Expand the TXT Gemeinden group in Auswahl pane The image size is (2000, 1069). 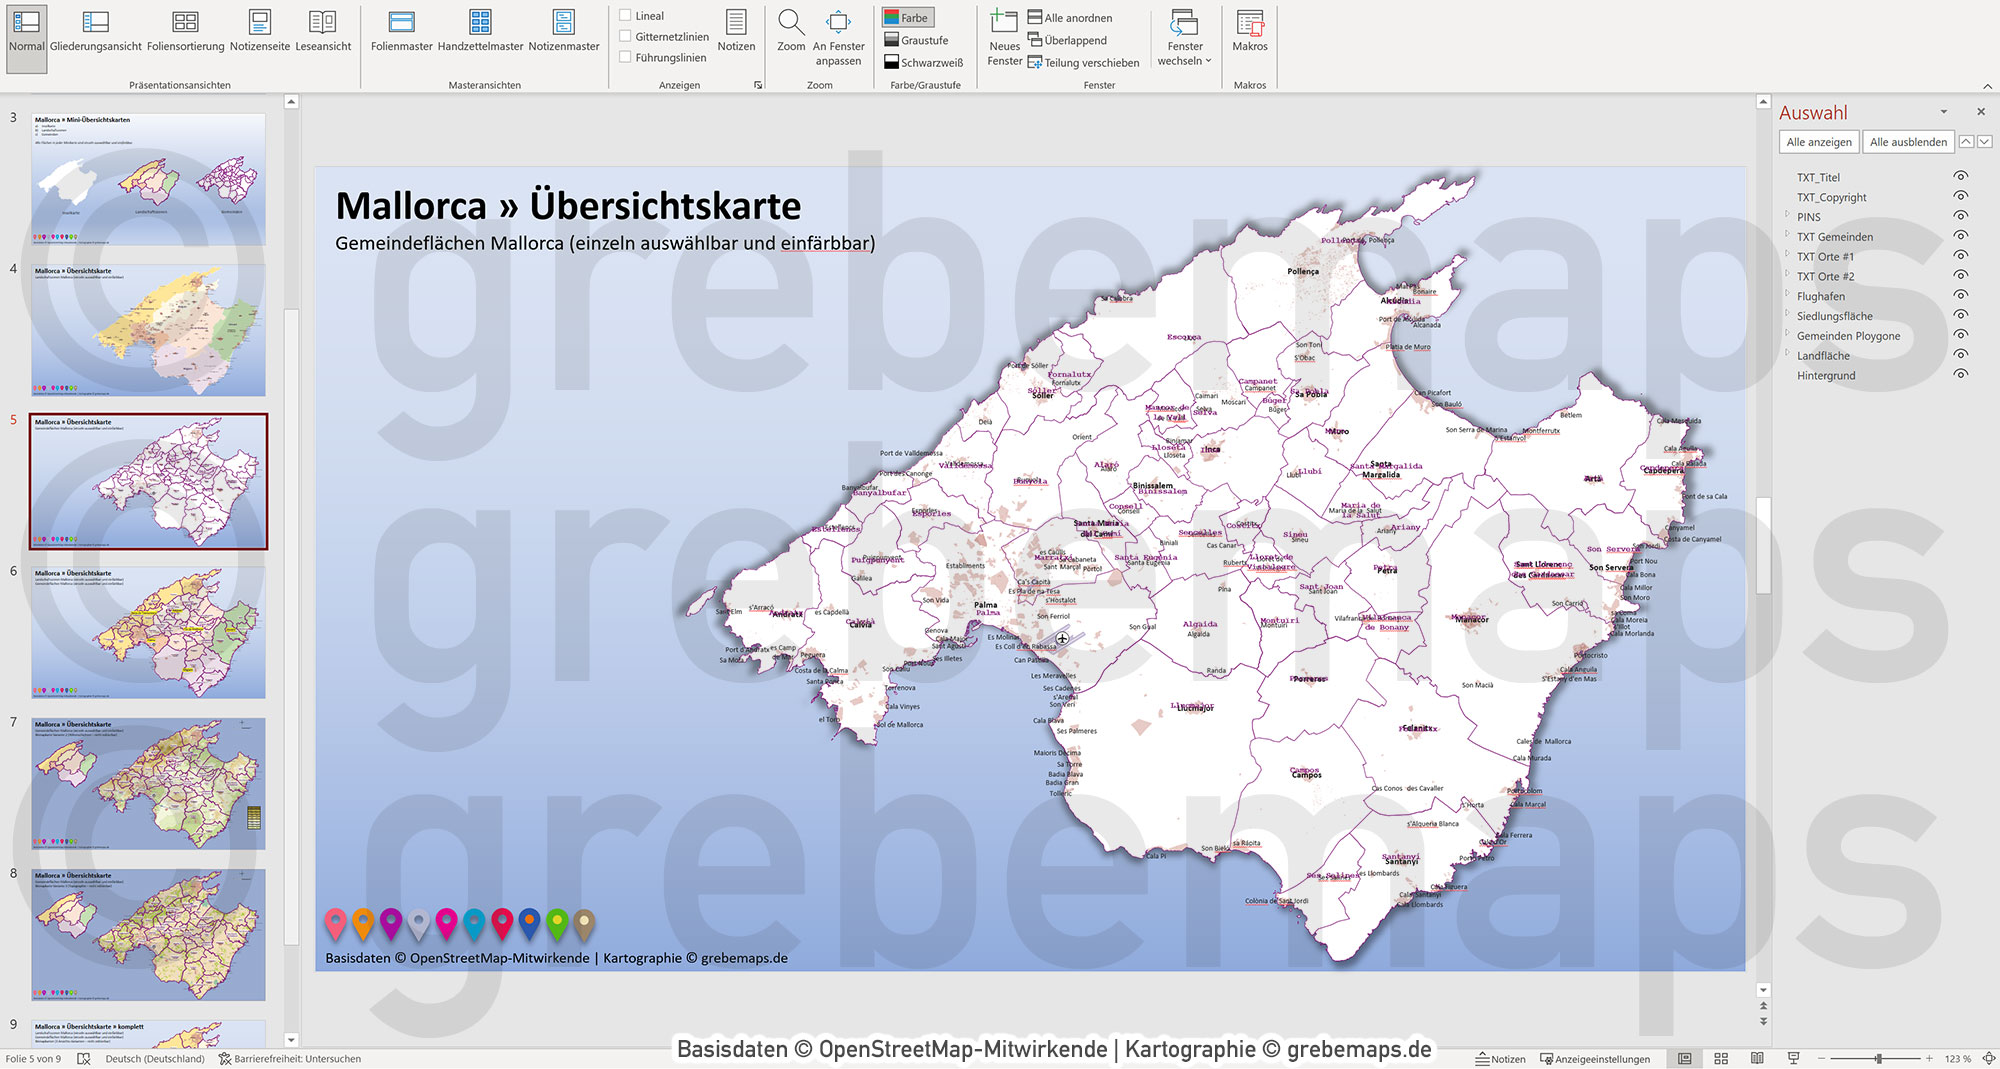click(1785, 237)
